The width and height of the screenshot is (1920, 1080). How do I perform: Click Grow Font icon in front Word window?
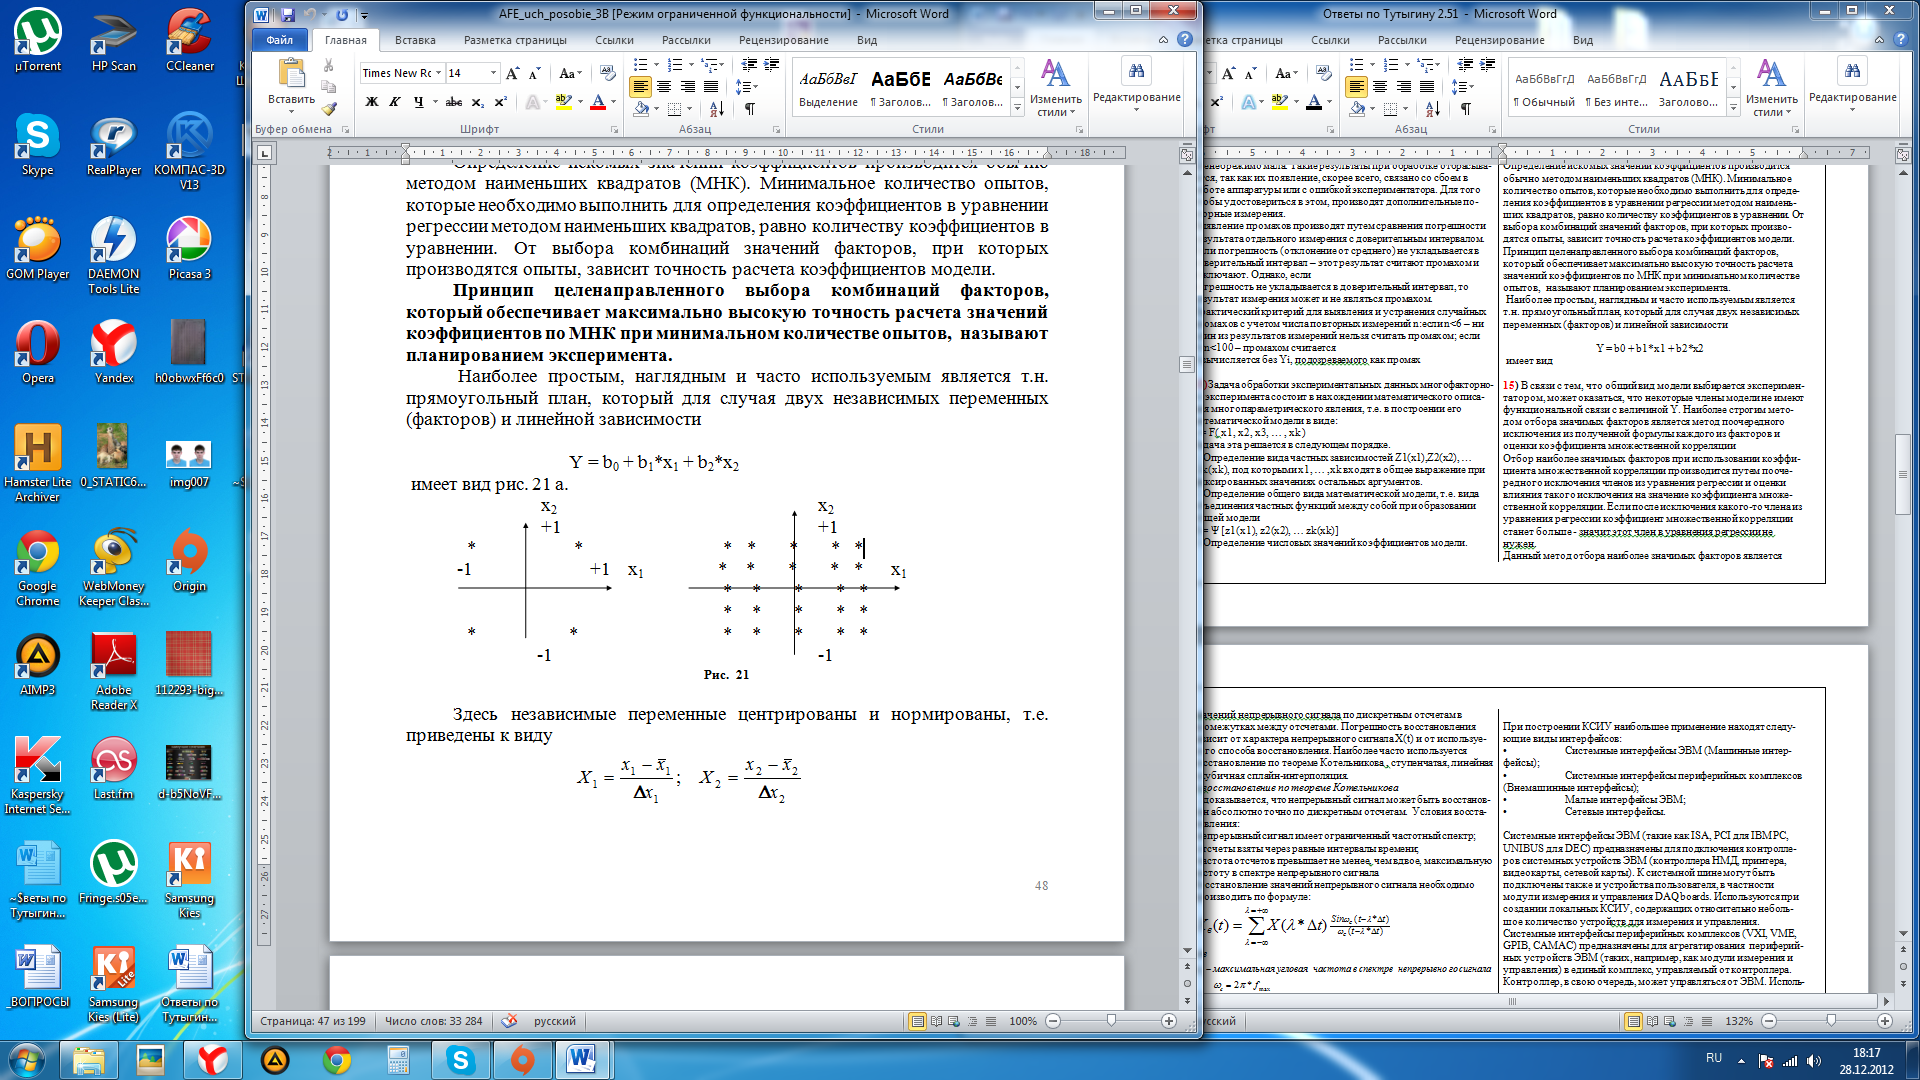point(512,73)
